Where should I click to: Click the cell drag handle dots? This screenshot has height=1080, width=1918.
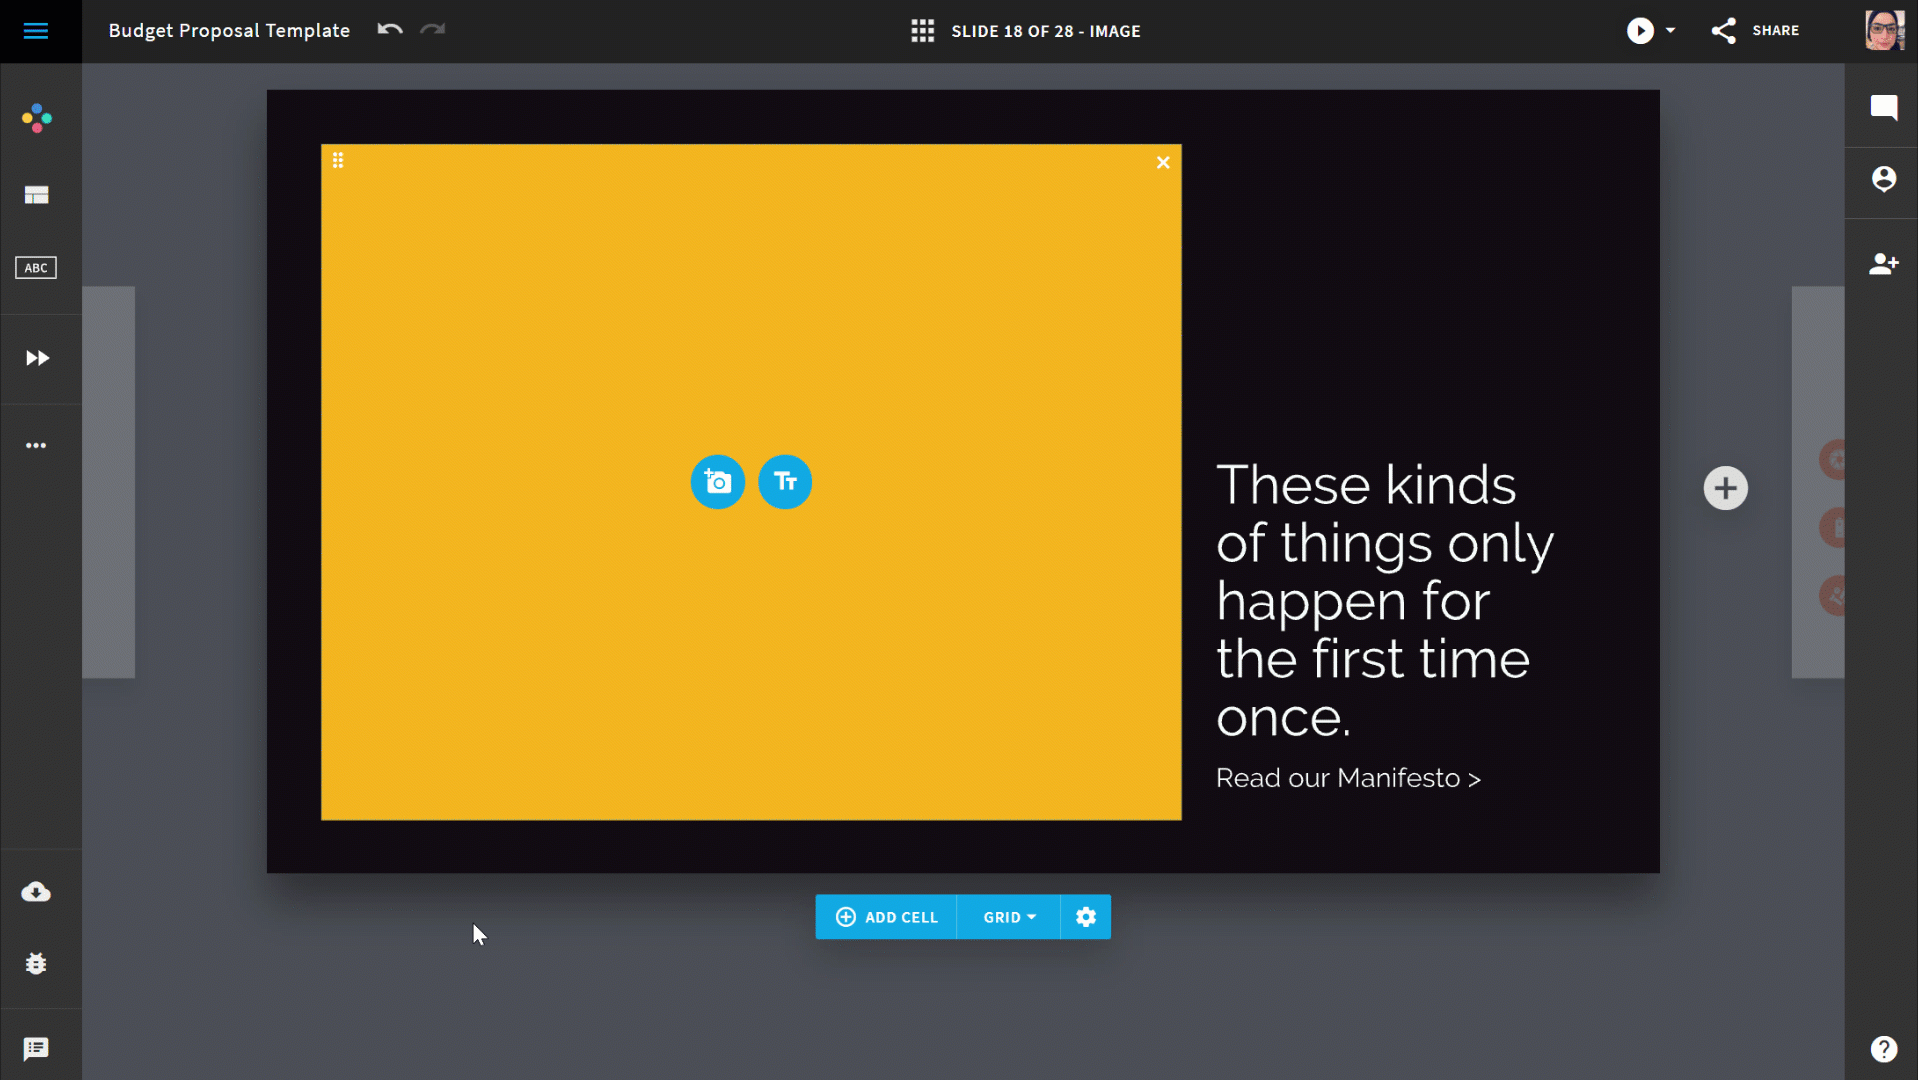[x=338, y=160]
